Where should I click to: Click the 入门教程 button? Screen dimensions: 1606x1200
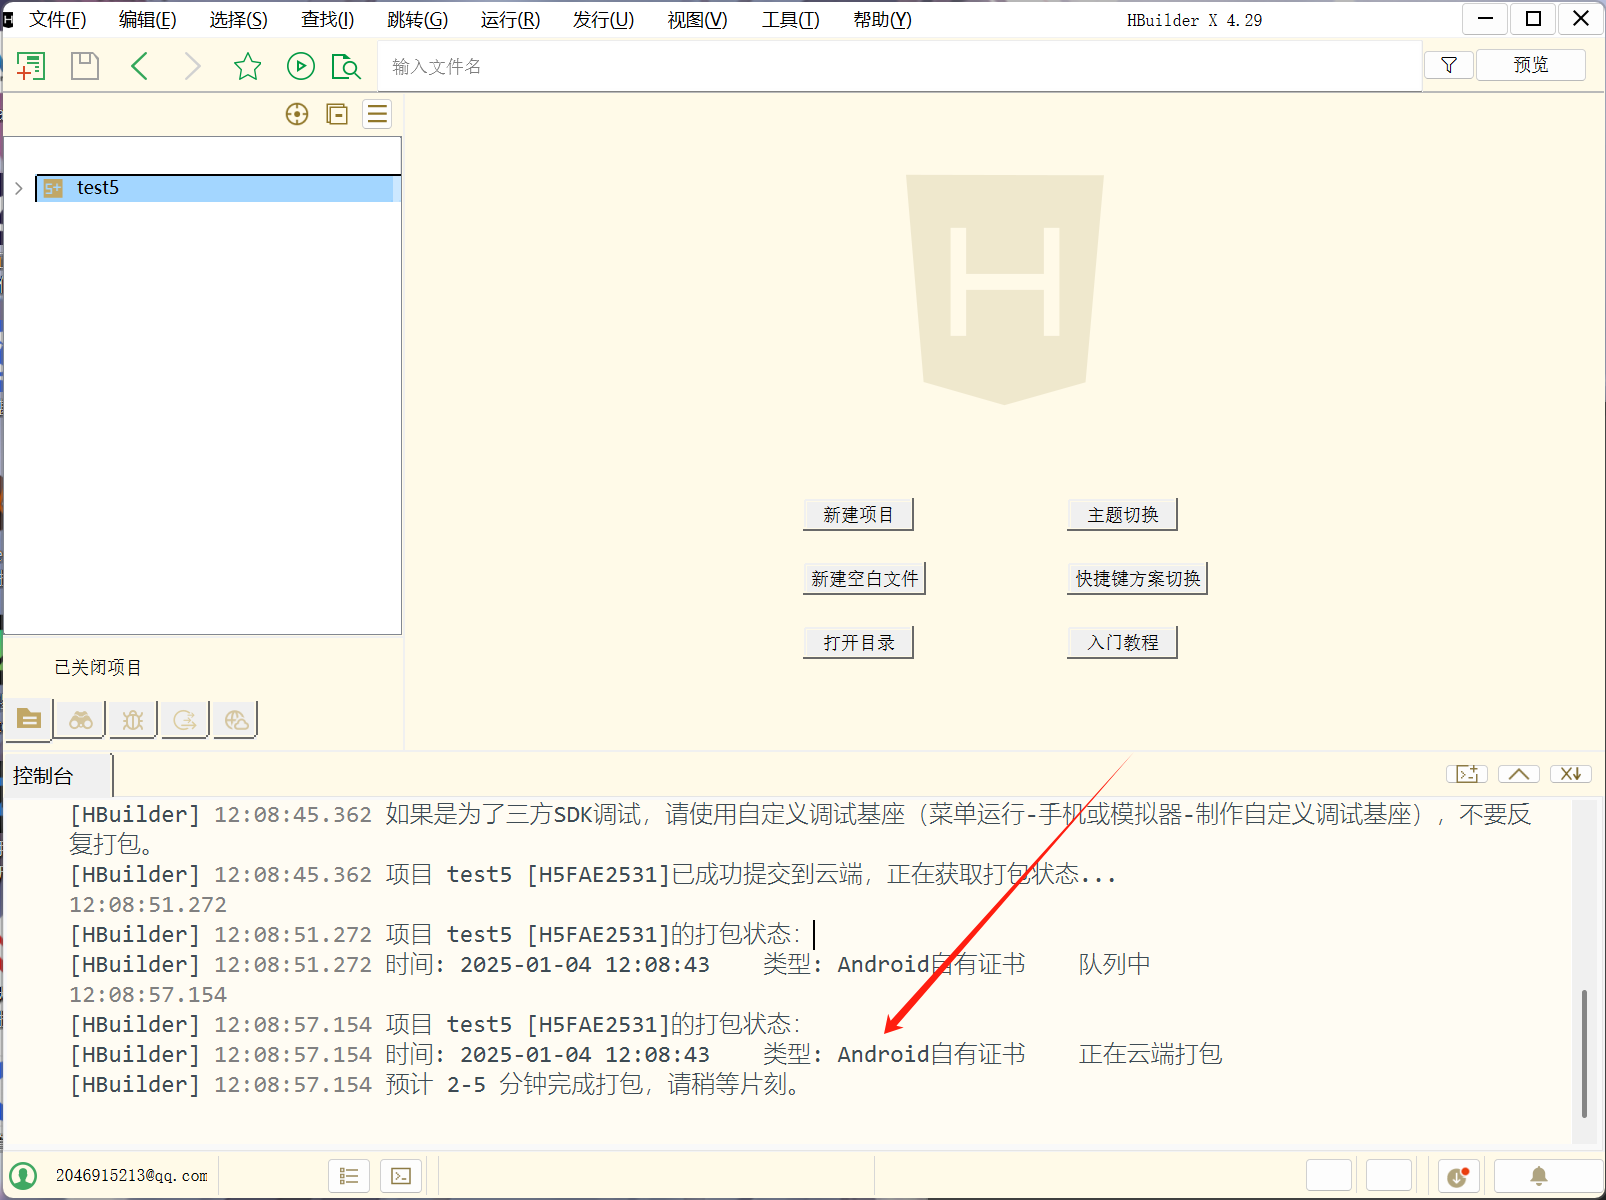point(1122,643)
